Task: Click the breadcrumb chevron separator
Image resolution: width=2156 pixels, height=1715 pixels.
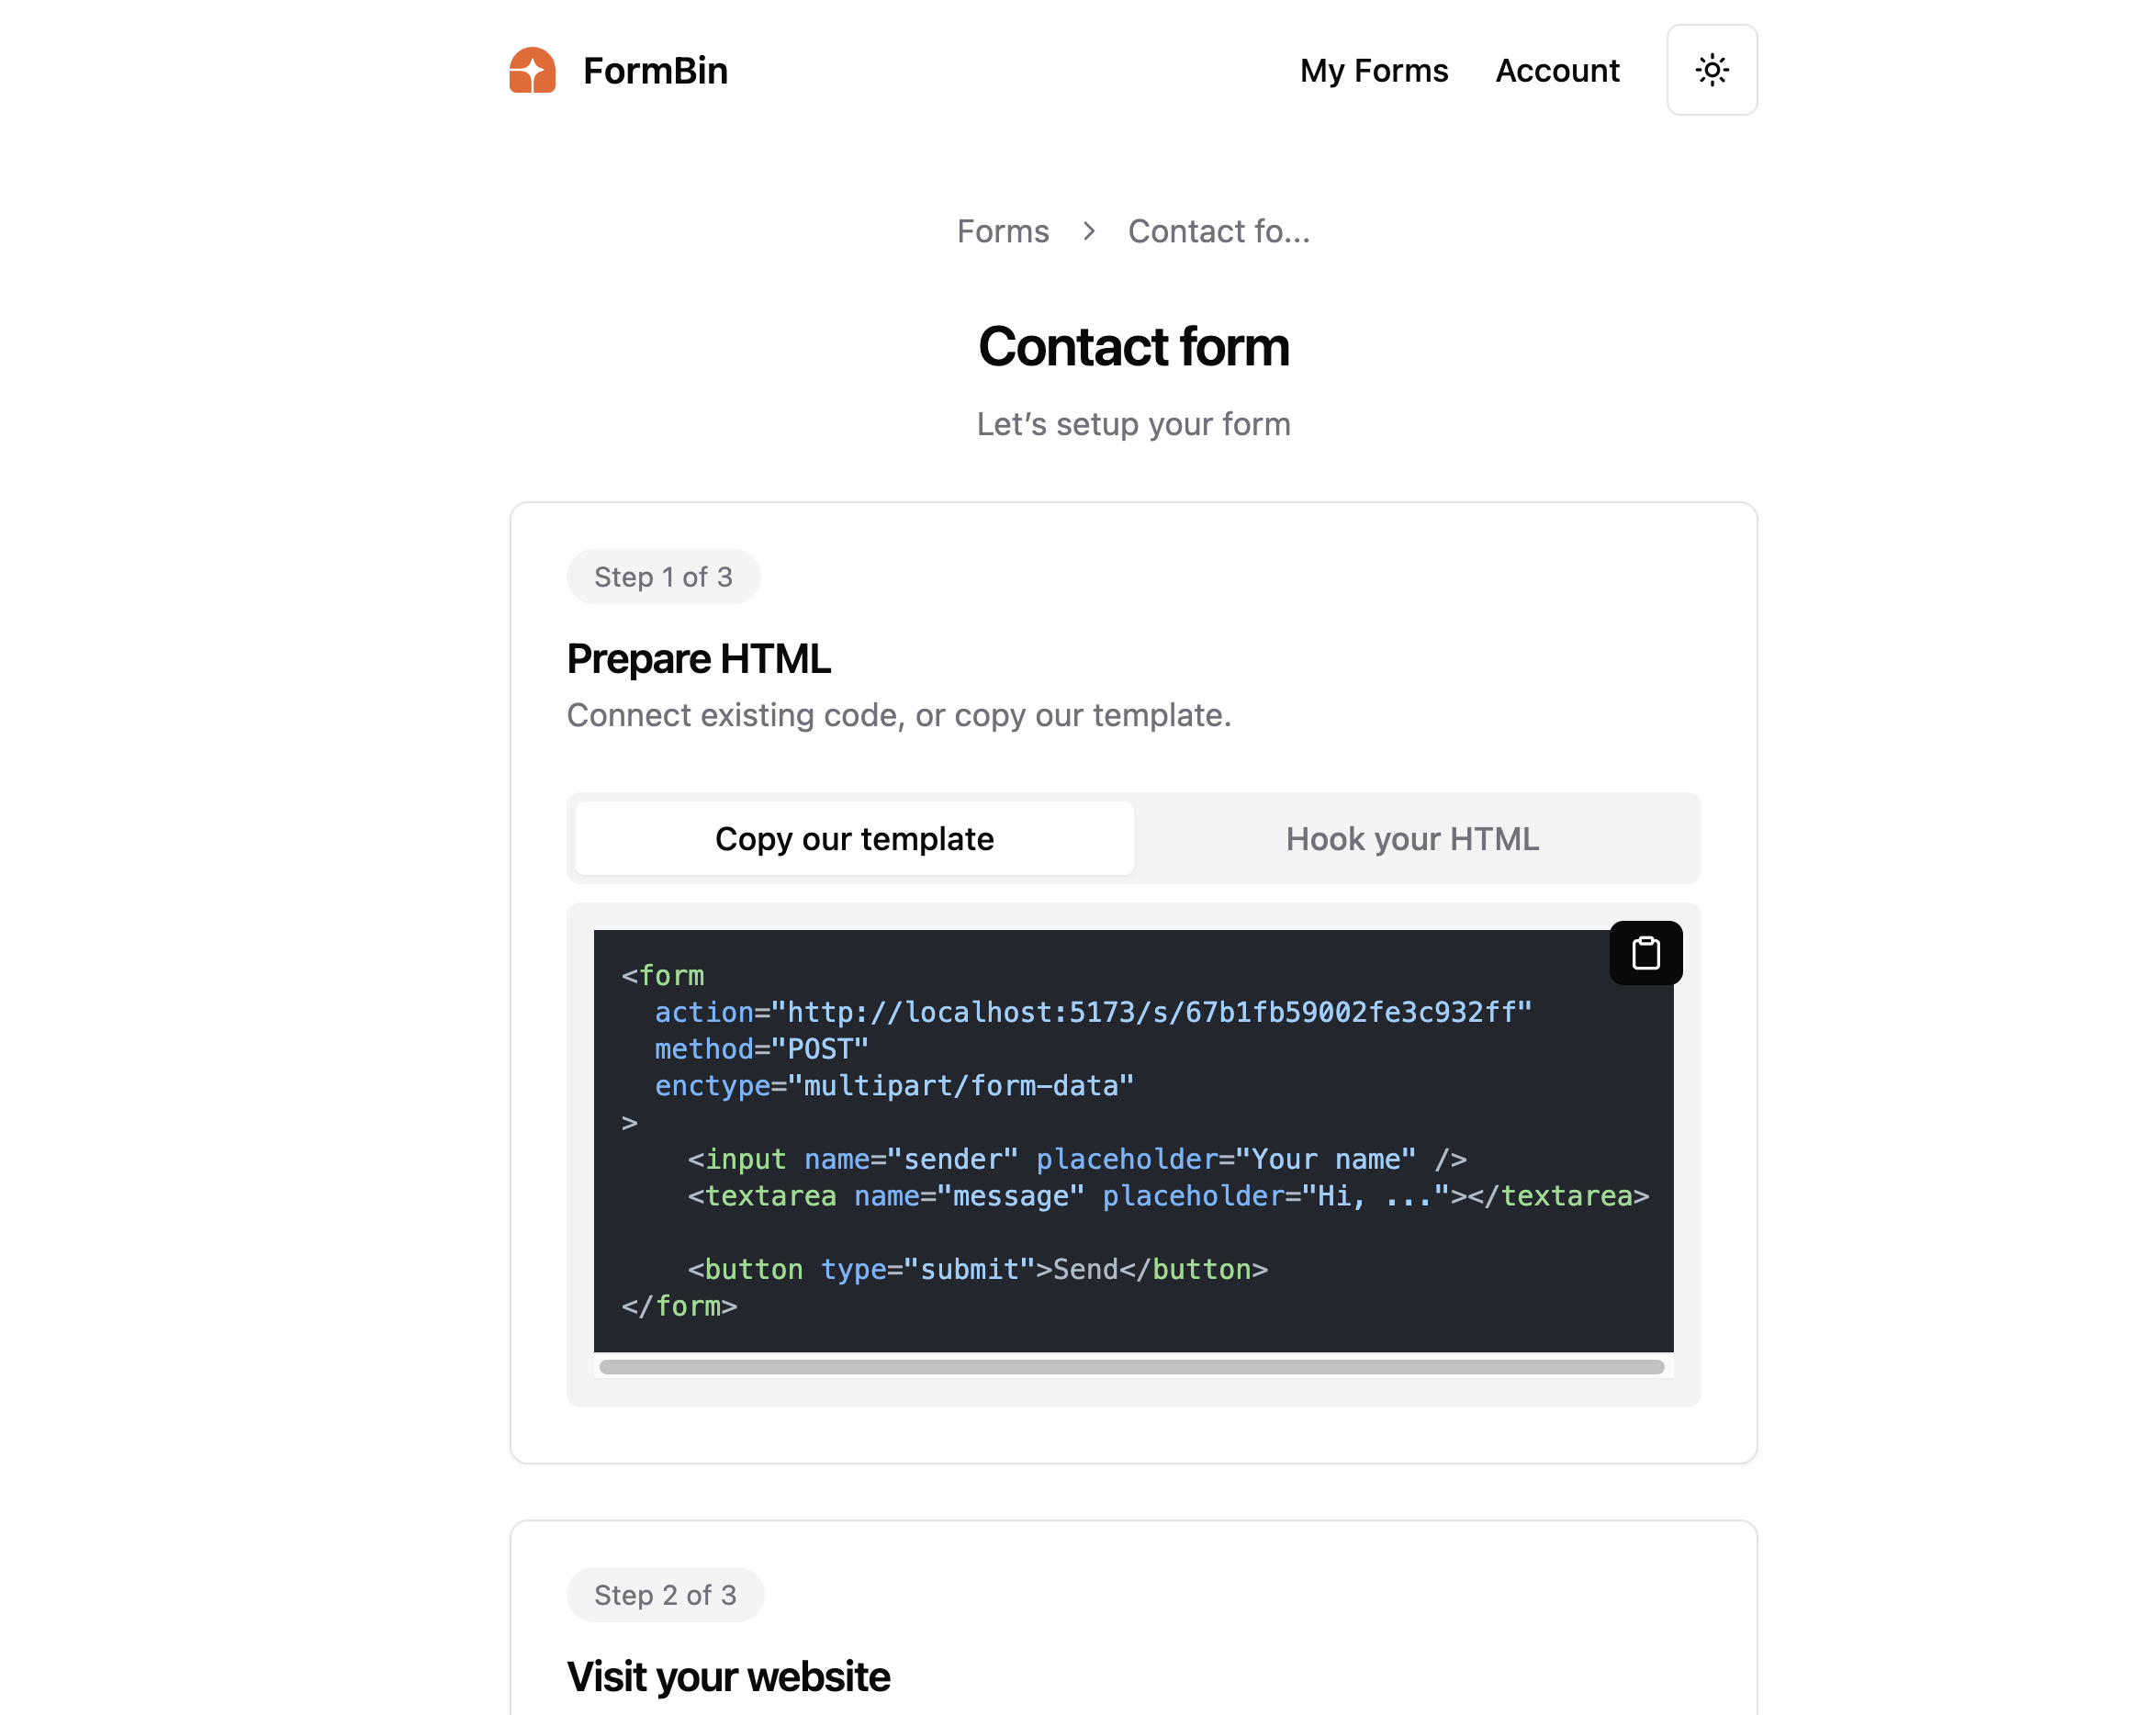Action: coord(1088,231)
